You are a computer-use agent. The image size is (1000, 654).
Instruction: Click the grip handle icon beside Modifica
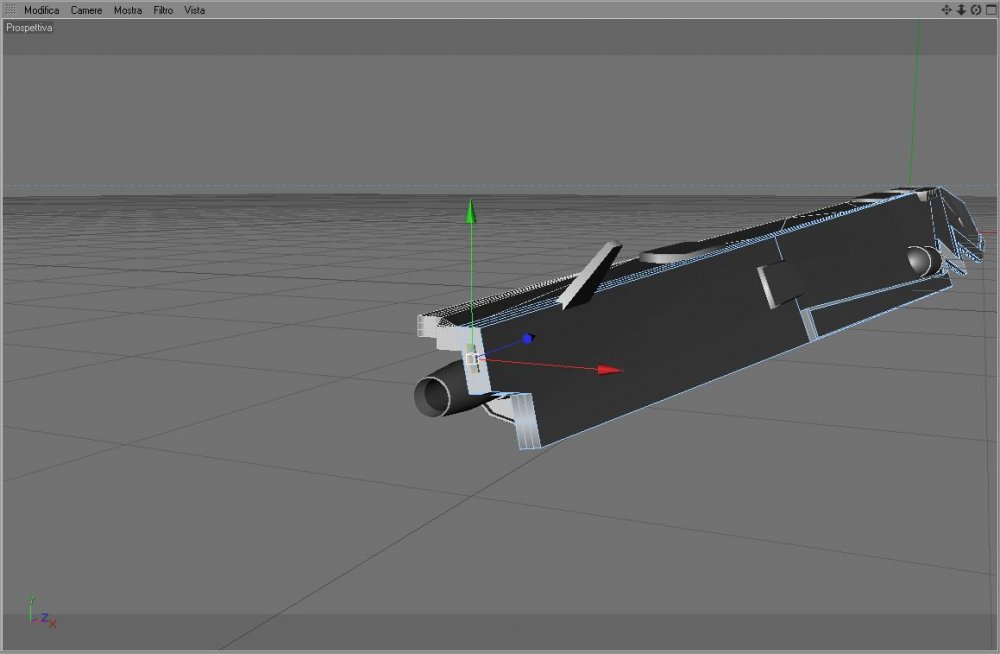click(x=10, y=10)
